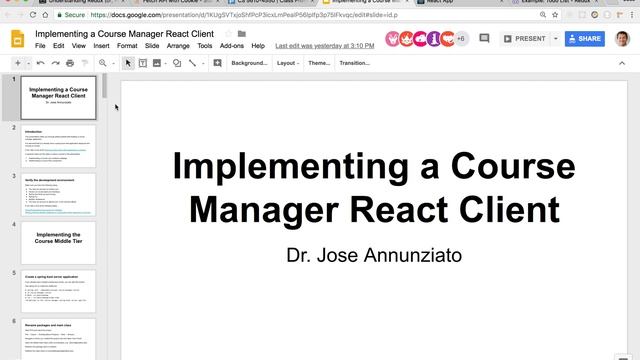Viewport: 640px width, 360px height.
Task: Open last edit revision history link
Action: [324, 46]
